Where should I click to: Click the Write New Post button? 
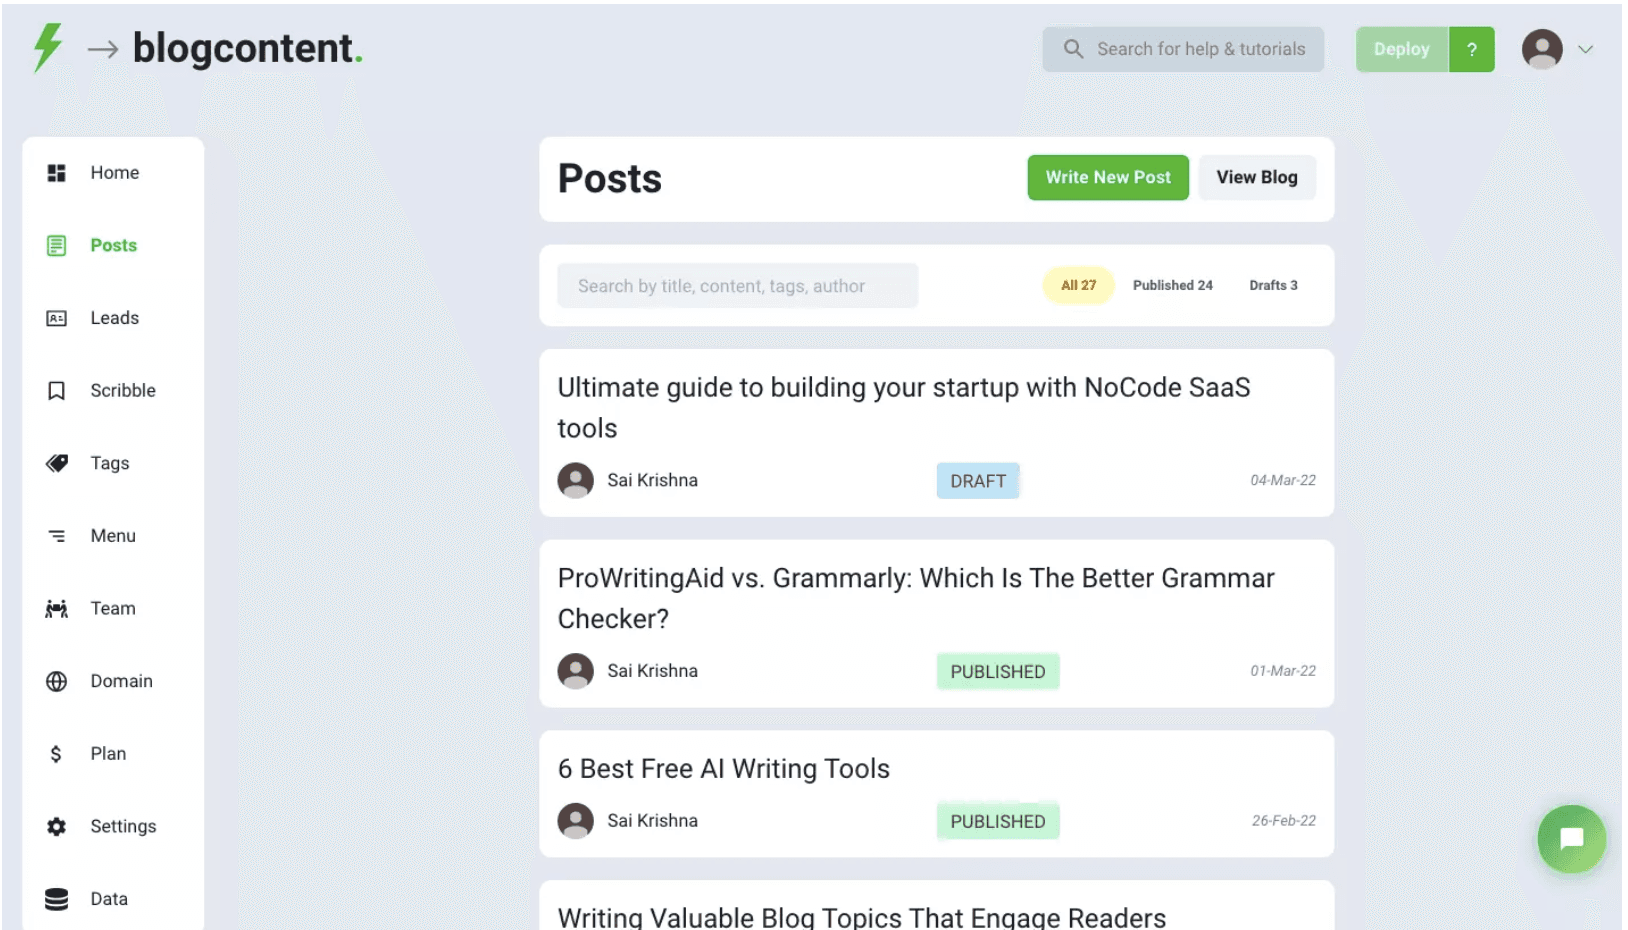click(1107, 177)
